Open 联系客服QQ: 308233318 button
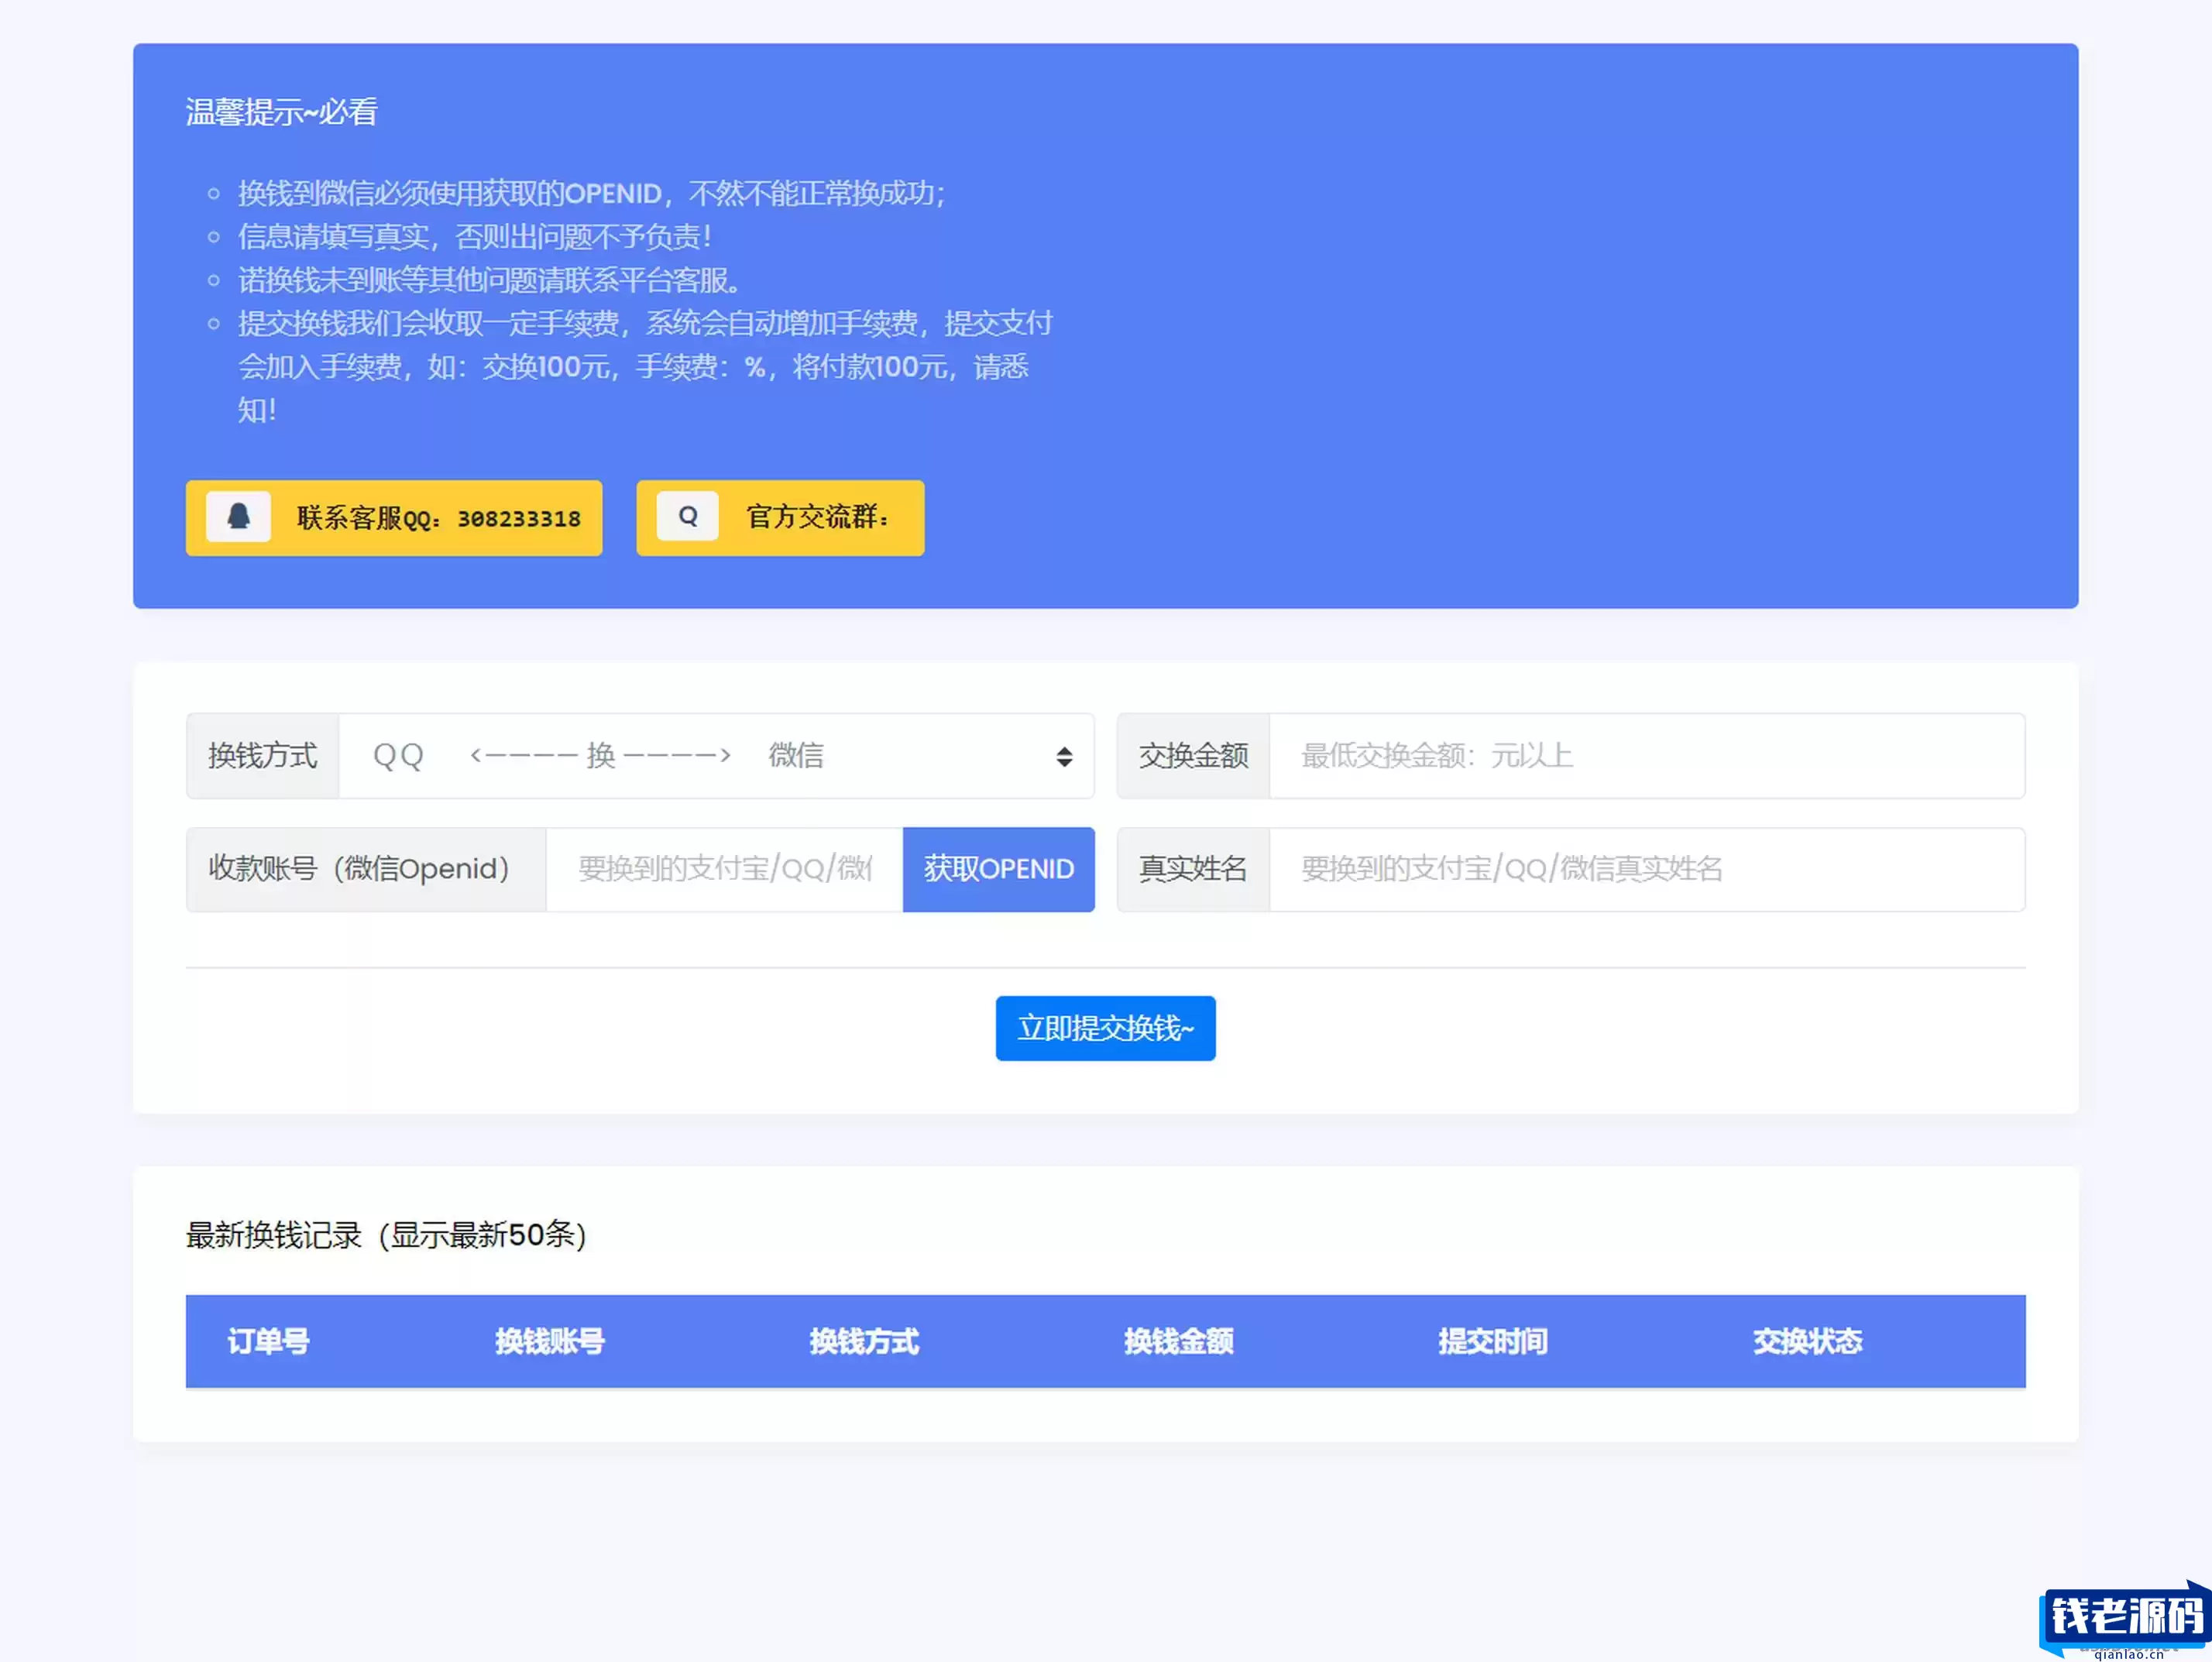Screen dimensions: 2212x1662 (394, 518)
